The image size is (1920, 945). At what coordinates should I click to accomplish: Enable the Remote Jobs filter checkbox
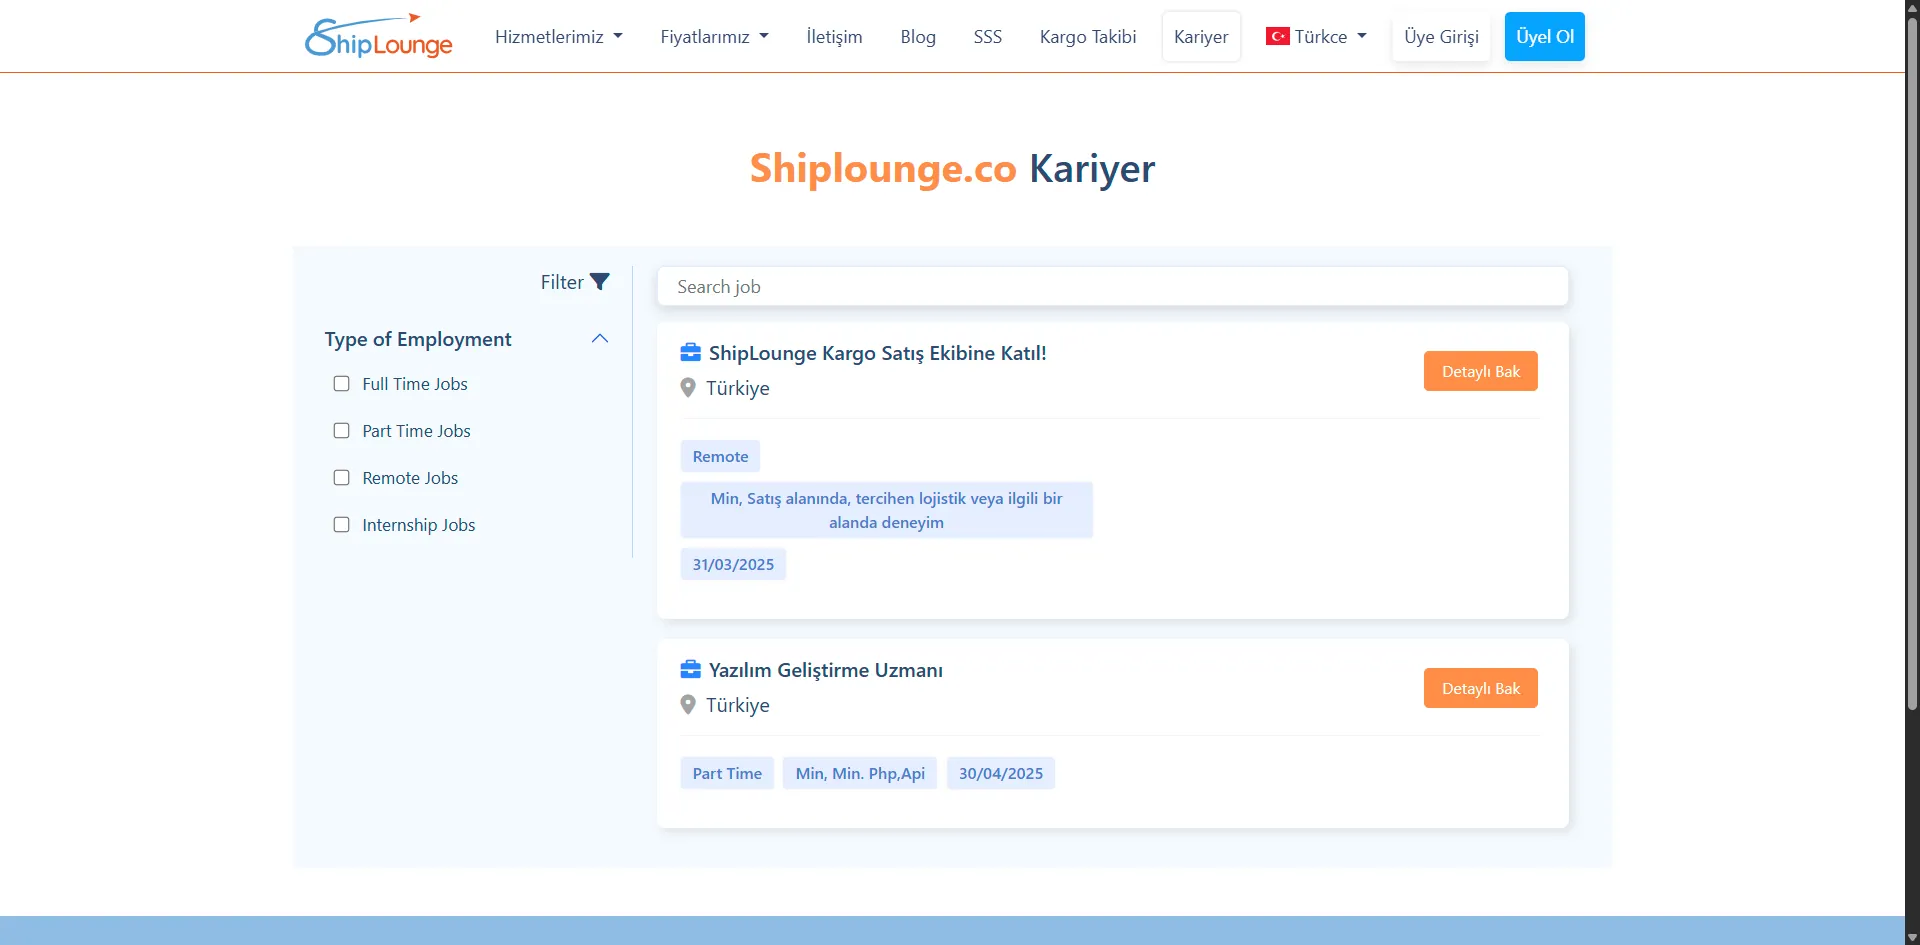[341, 478]
